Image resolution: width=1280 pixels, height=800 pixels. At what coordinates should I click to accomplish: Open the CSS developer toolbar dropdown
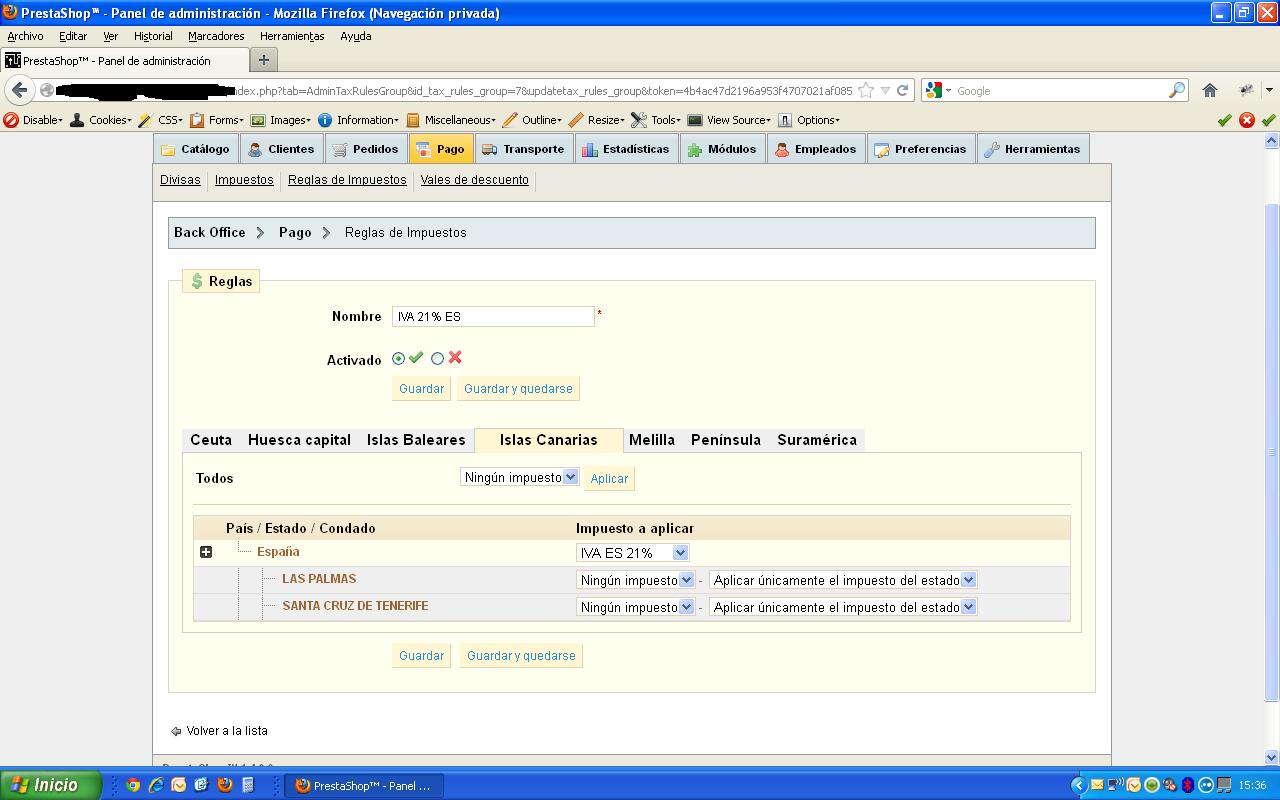[x=160, y=120]
